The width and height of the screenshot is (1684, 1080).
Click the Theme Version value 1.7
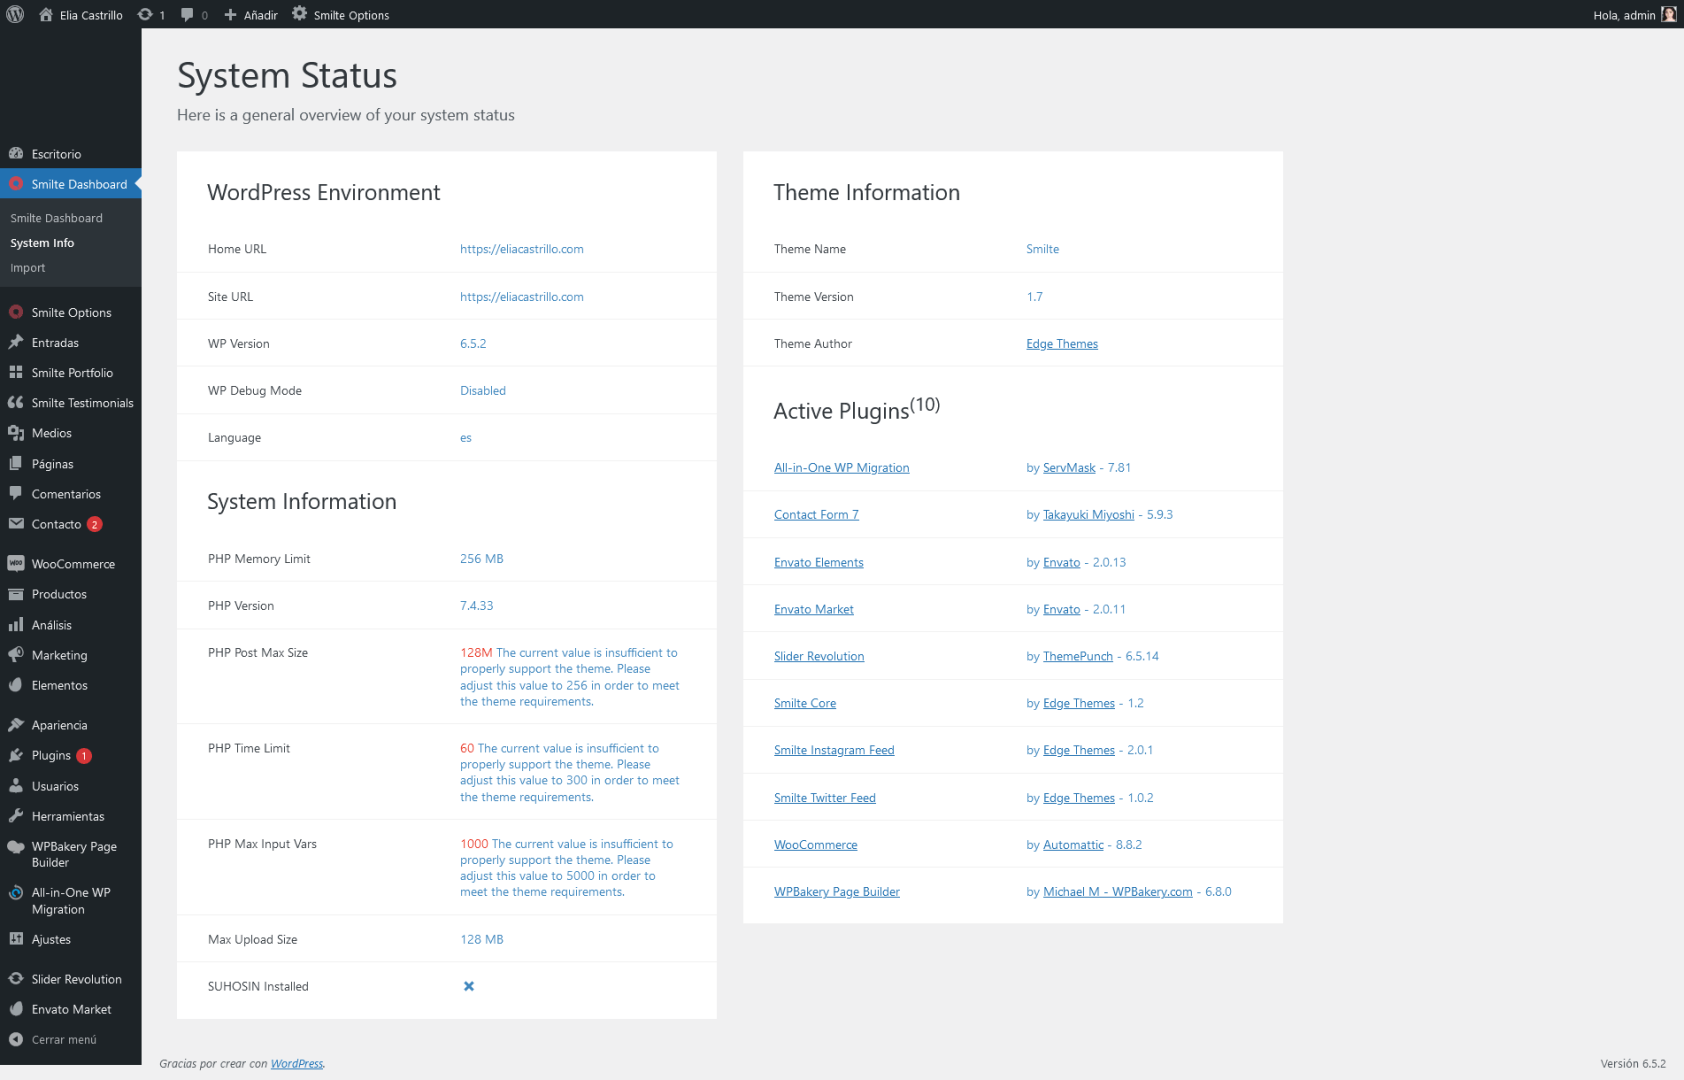[x=1034, y=297]
